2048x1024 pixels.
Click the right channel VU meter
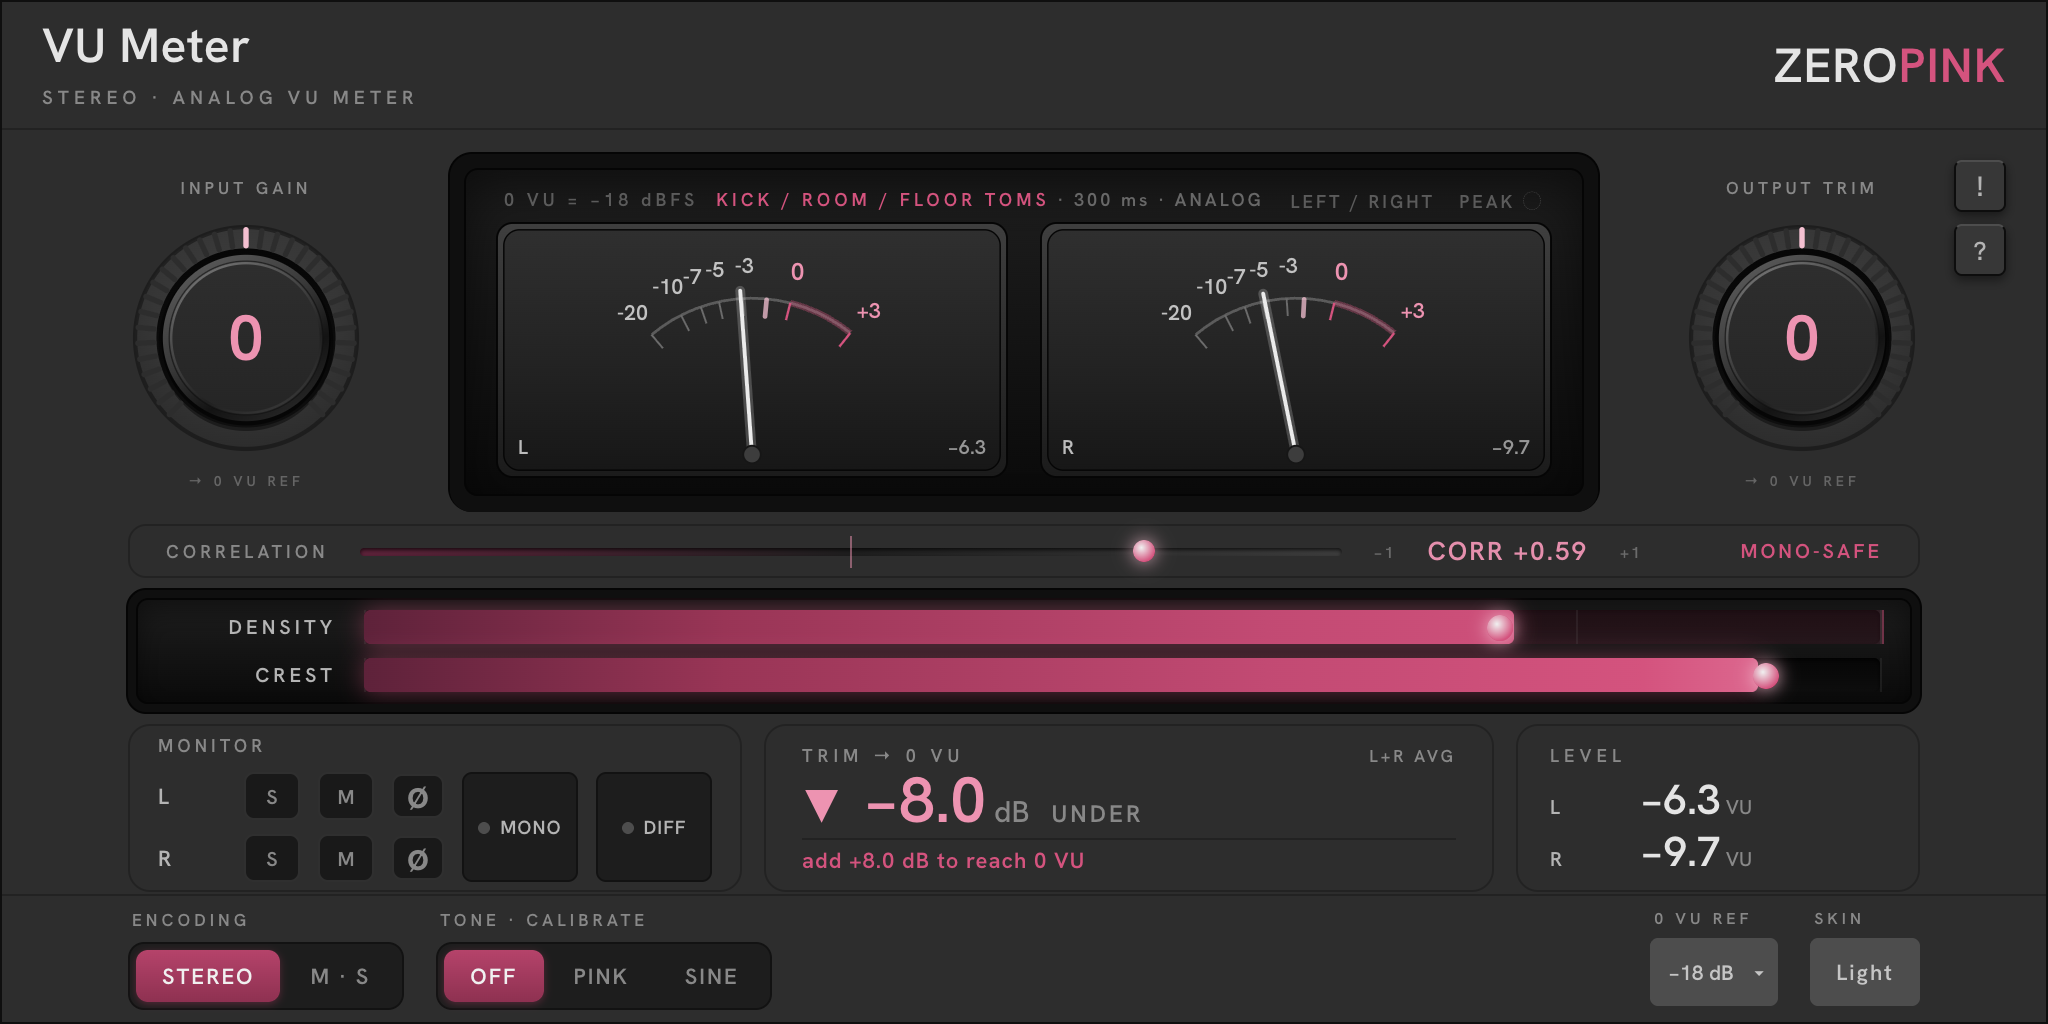click(1296, 349)
